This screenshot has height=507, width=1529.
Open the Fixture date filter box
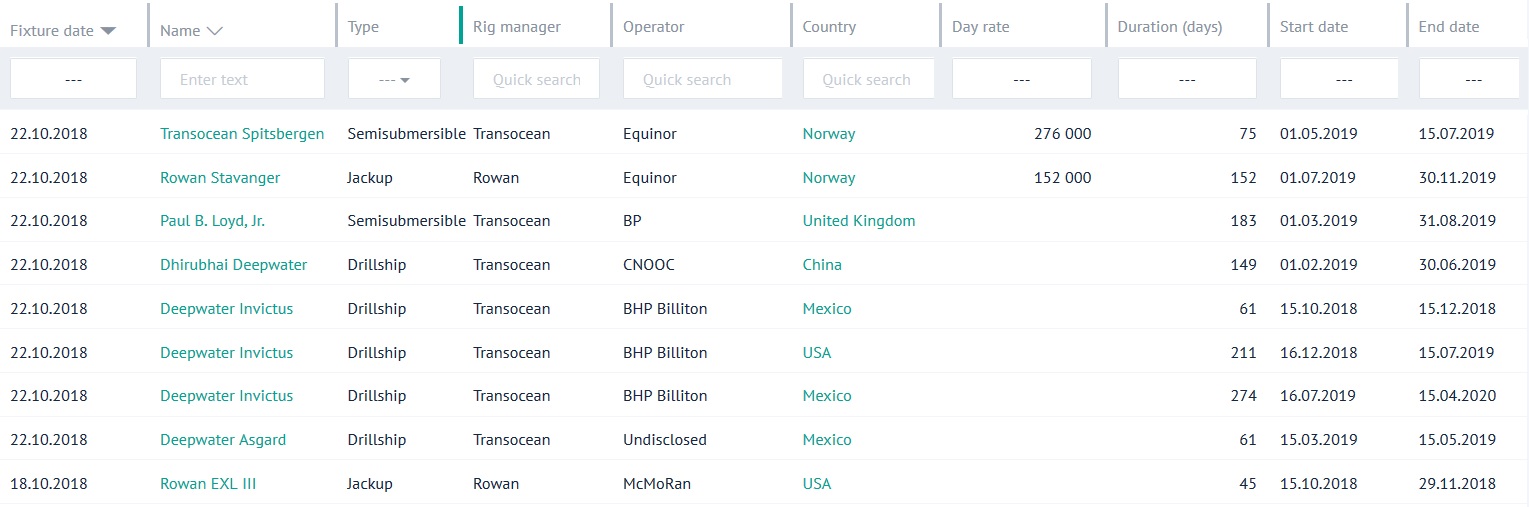coord(73,79)
